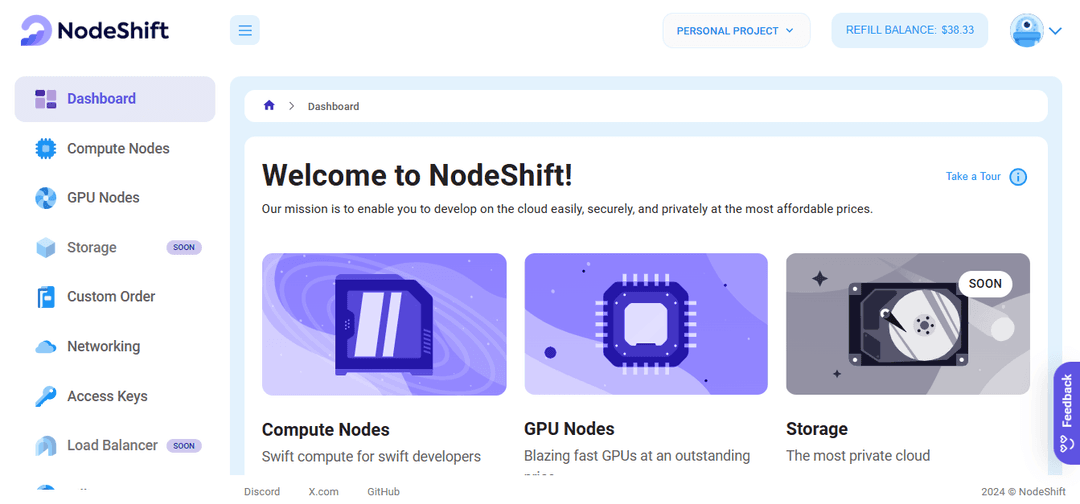Click the Compute Nodes card title
This screenshot has width=1080, height=504.
point(326,430)
